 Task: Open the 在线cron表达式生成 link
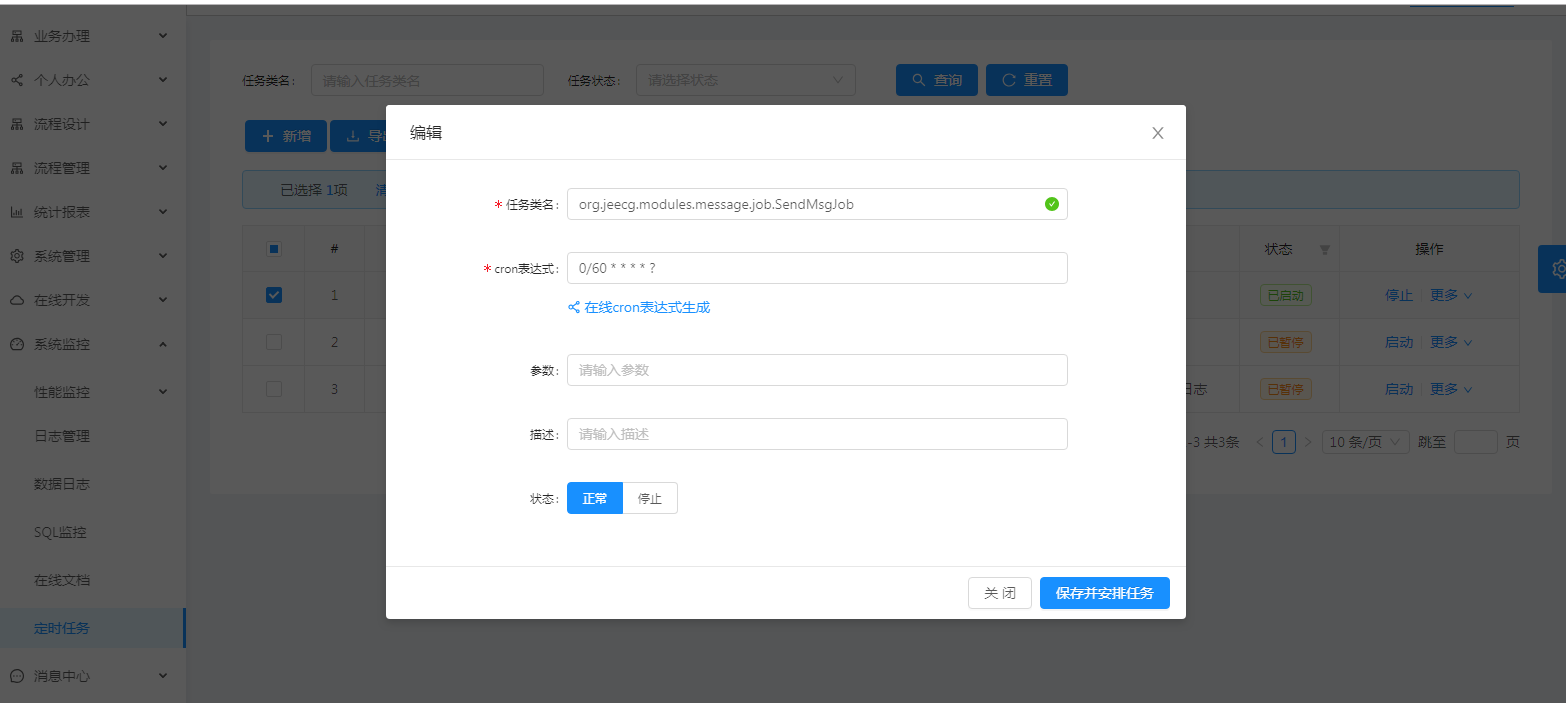[x=639, y=307]
